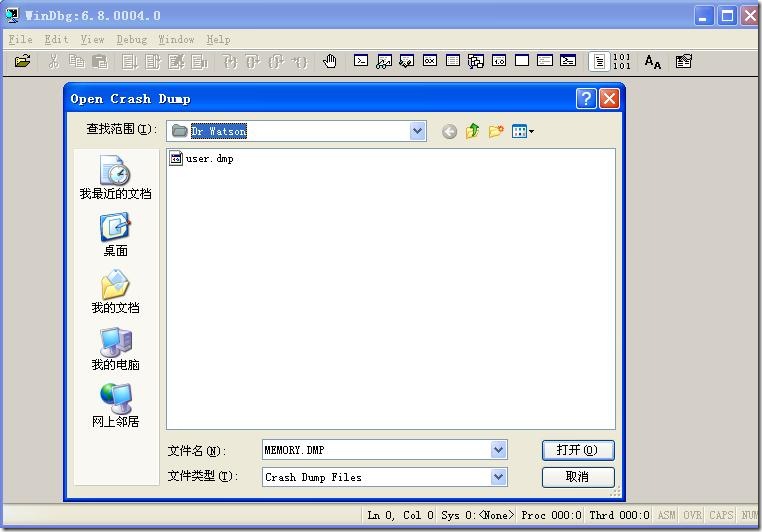Click the Copy toolbar icon
This screenshot has width=762, height=532.
tap(77, 61)
